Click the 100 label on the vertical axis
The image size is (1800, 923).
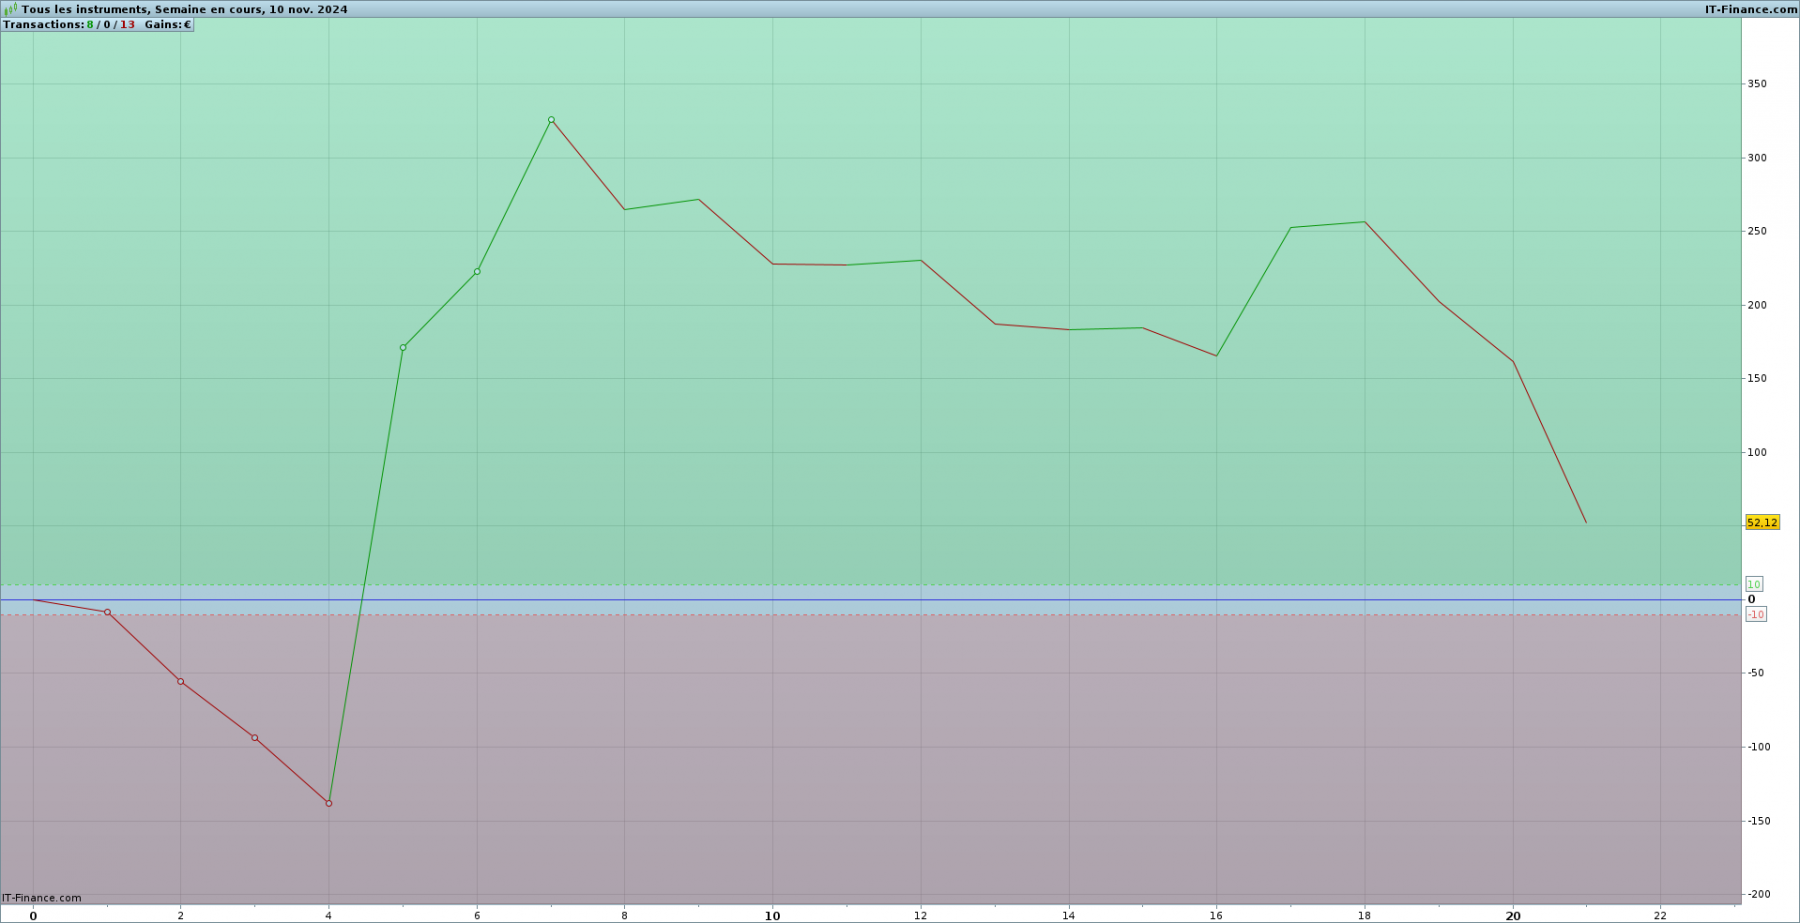coord(1757,452)
